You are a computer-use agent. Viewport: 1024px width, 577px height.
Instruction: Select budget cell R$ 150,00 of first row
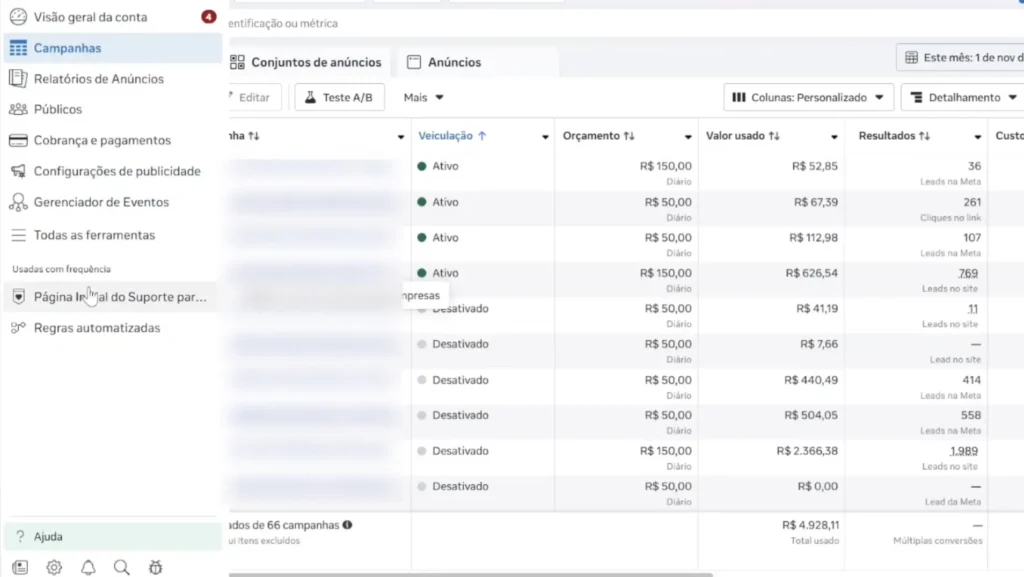[x=665, y=166]
